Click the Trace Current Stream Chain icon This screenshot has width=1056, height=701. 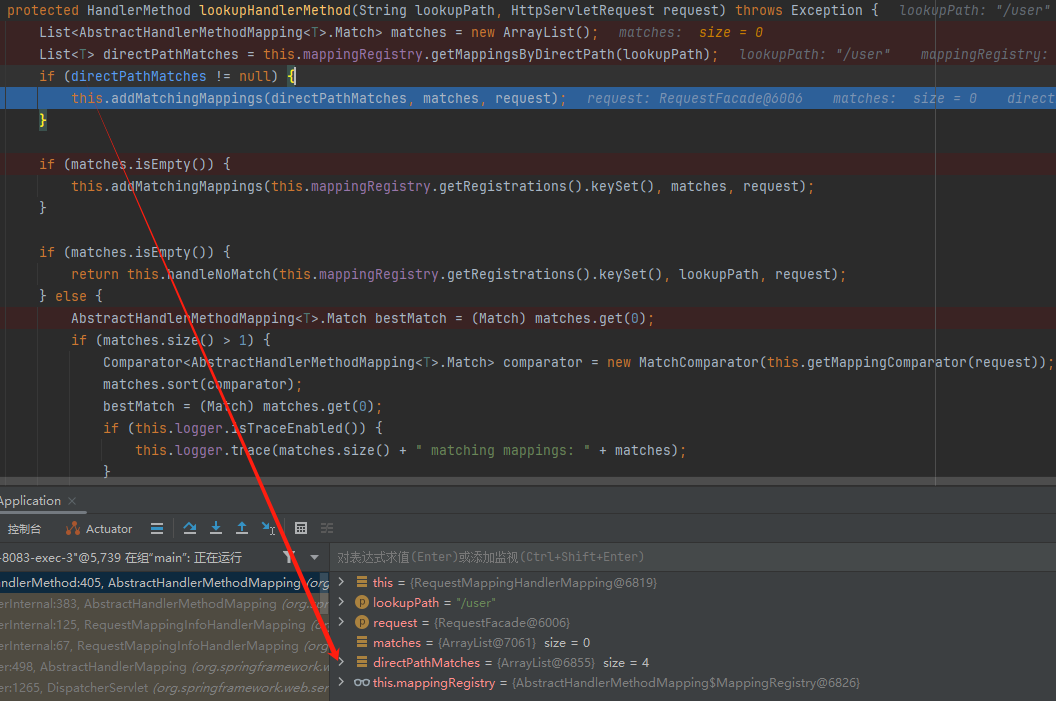[x=327, y=529]
